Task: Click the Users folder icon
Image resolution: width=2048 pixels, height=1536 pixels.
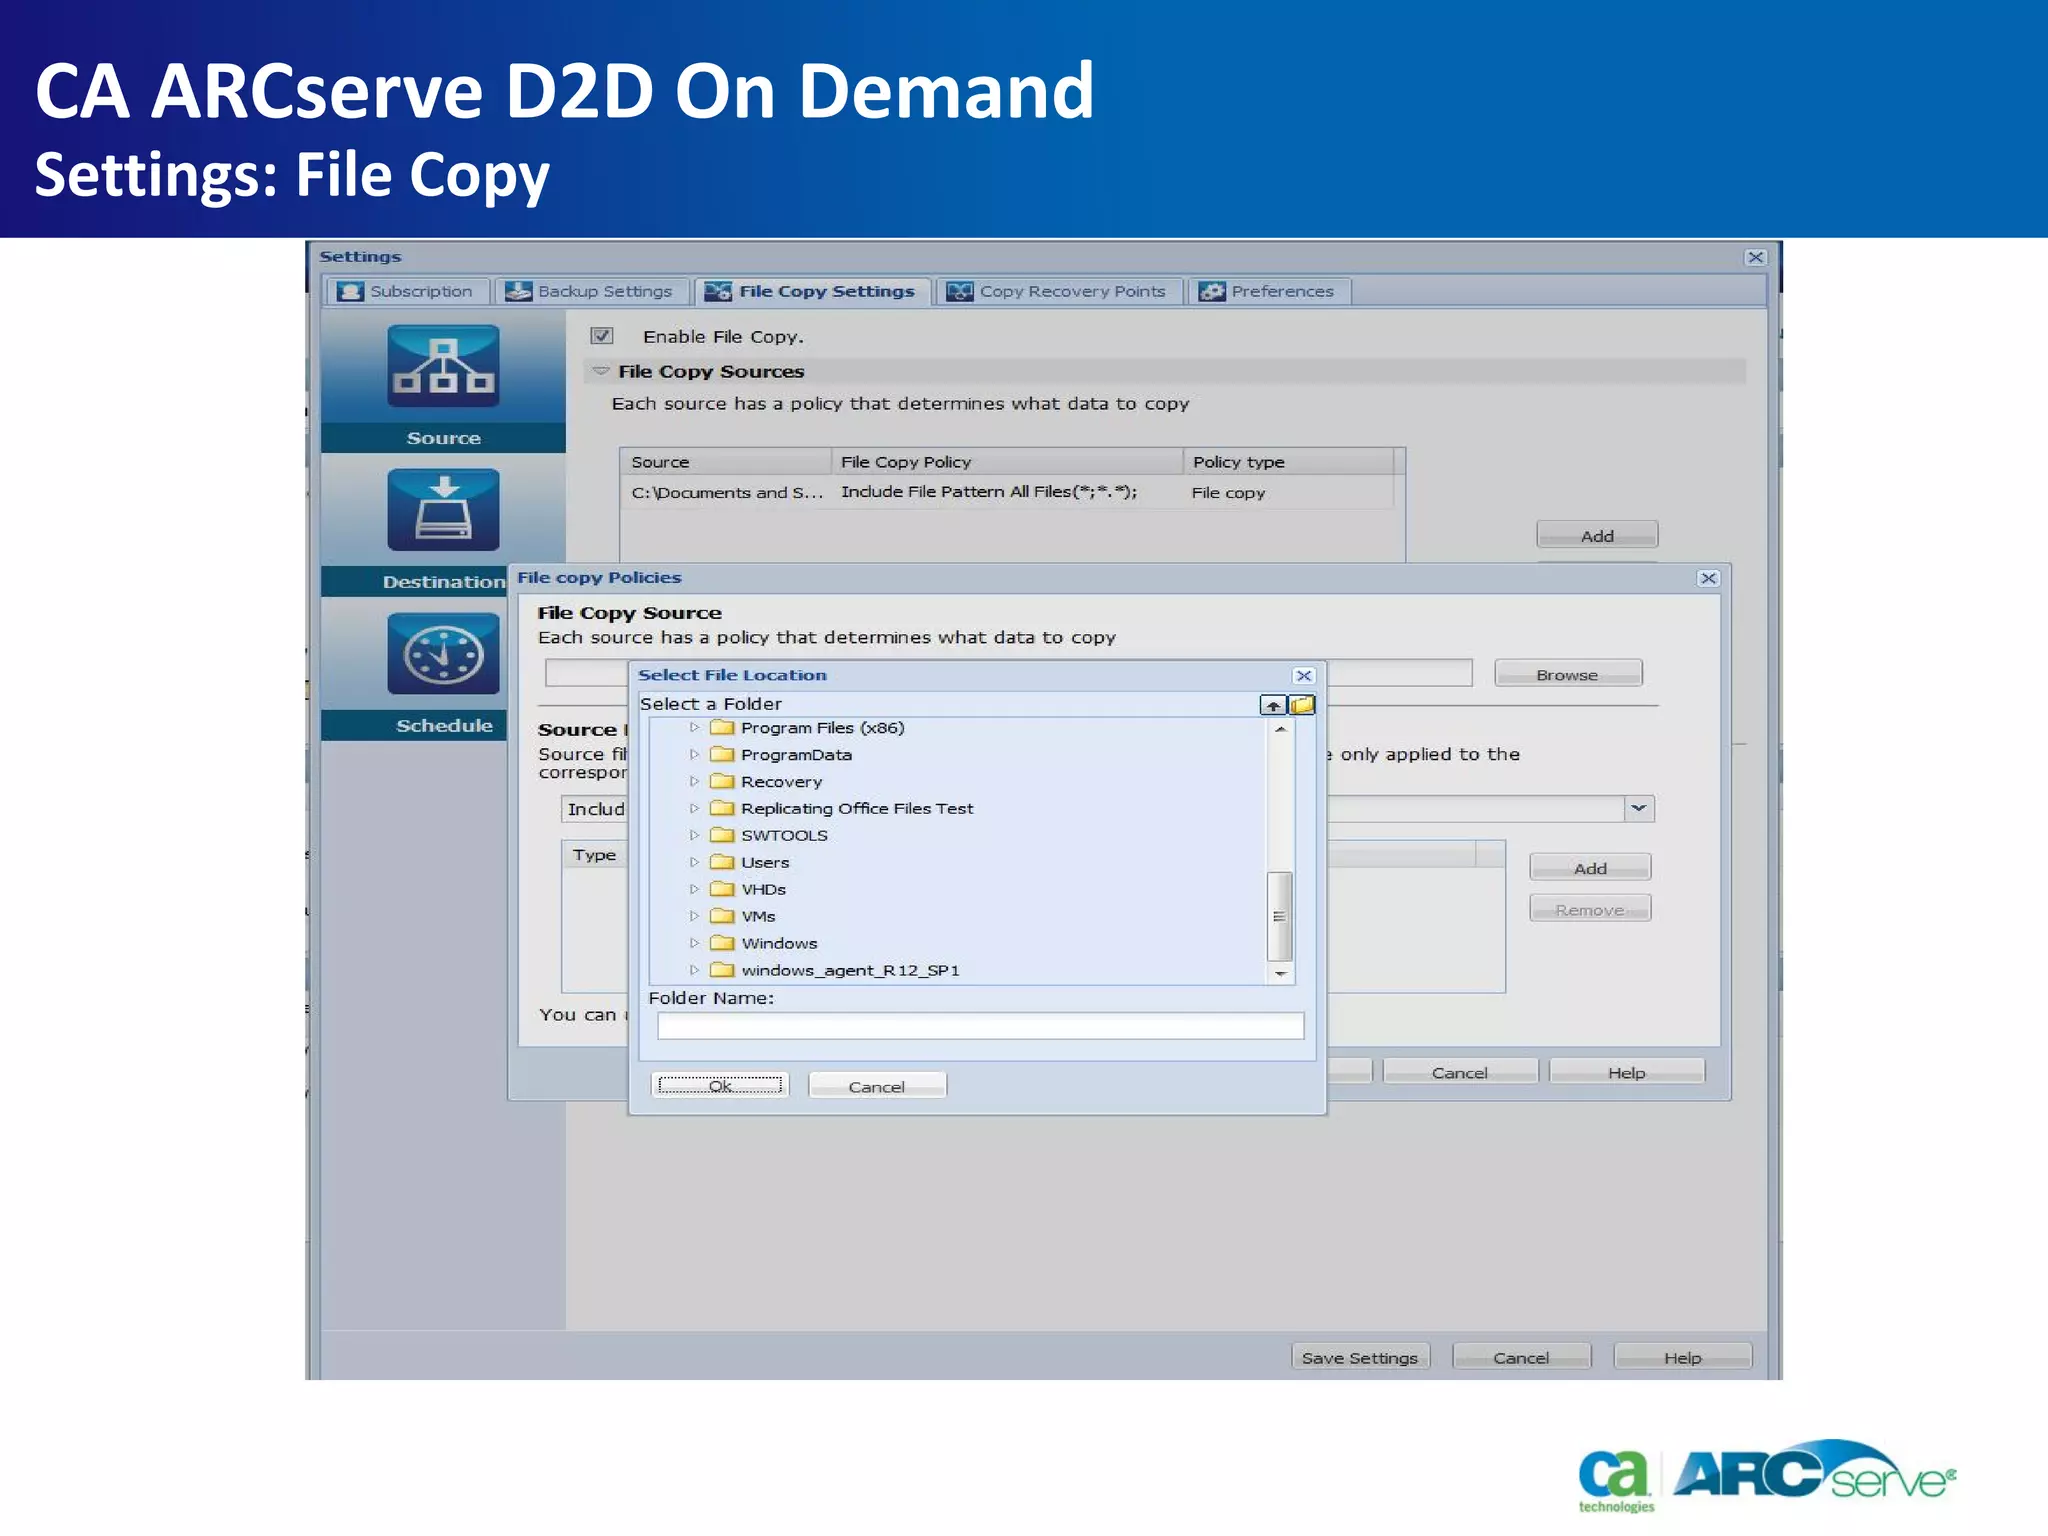Action: pos(722,862)
